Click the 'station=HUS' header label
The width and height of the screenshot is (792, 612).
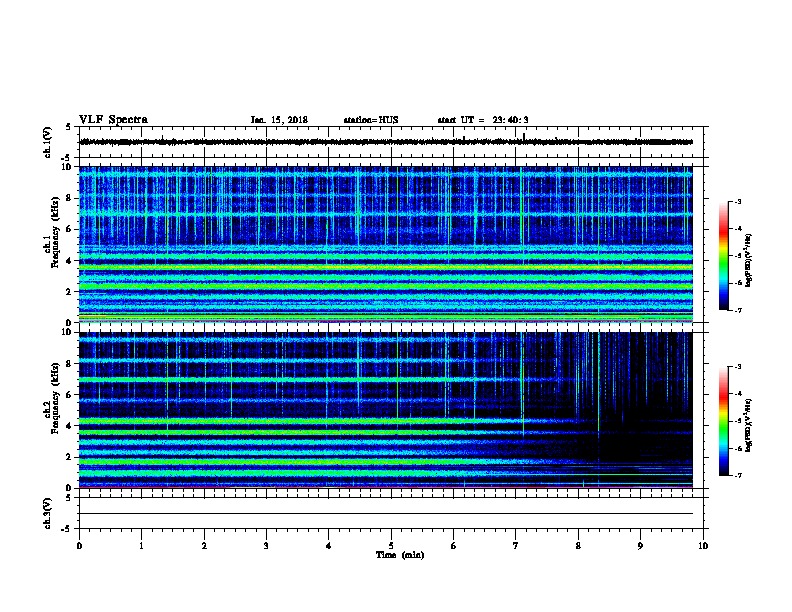[371, 120]
